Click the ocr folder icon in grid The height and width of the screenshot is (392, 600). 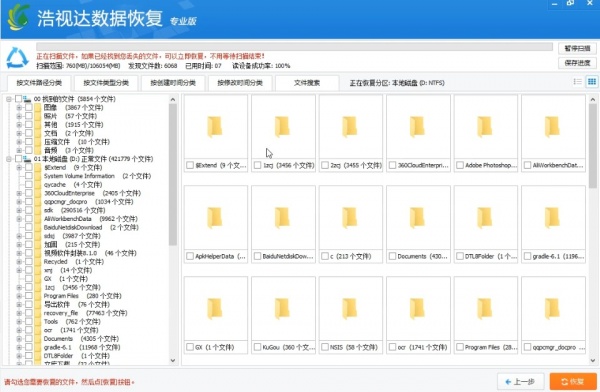pos(417,309)
